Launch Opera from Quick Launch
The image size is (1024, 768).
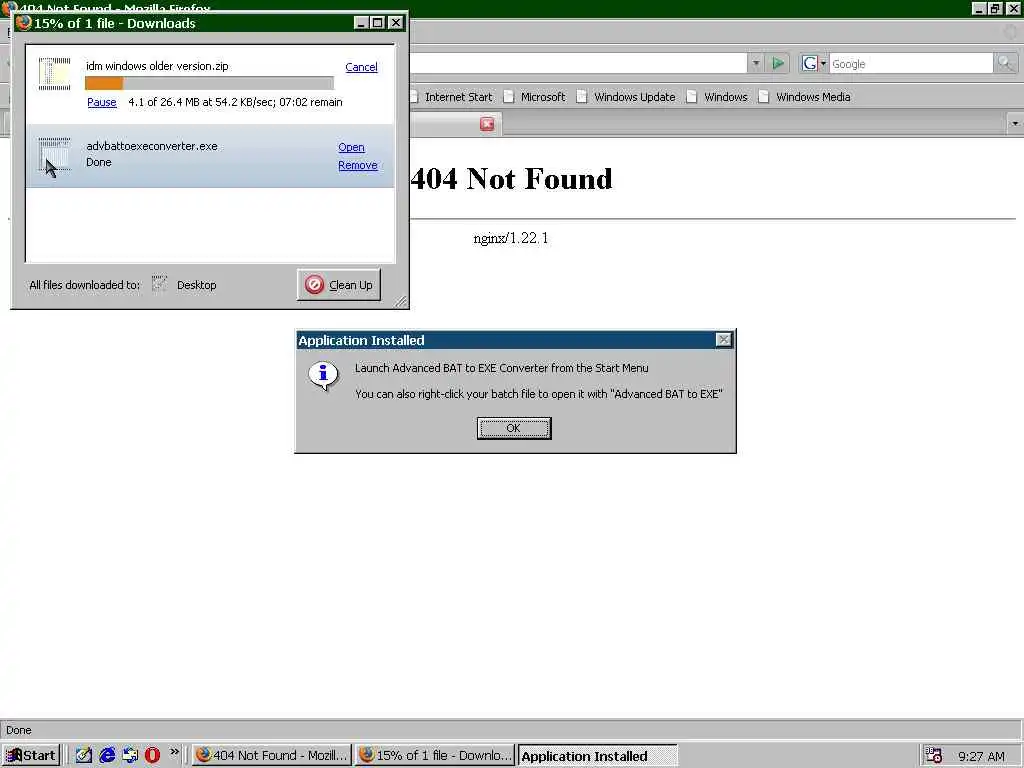pos(152,756)
